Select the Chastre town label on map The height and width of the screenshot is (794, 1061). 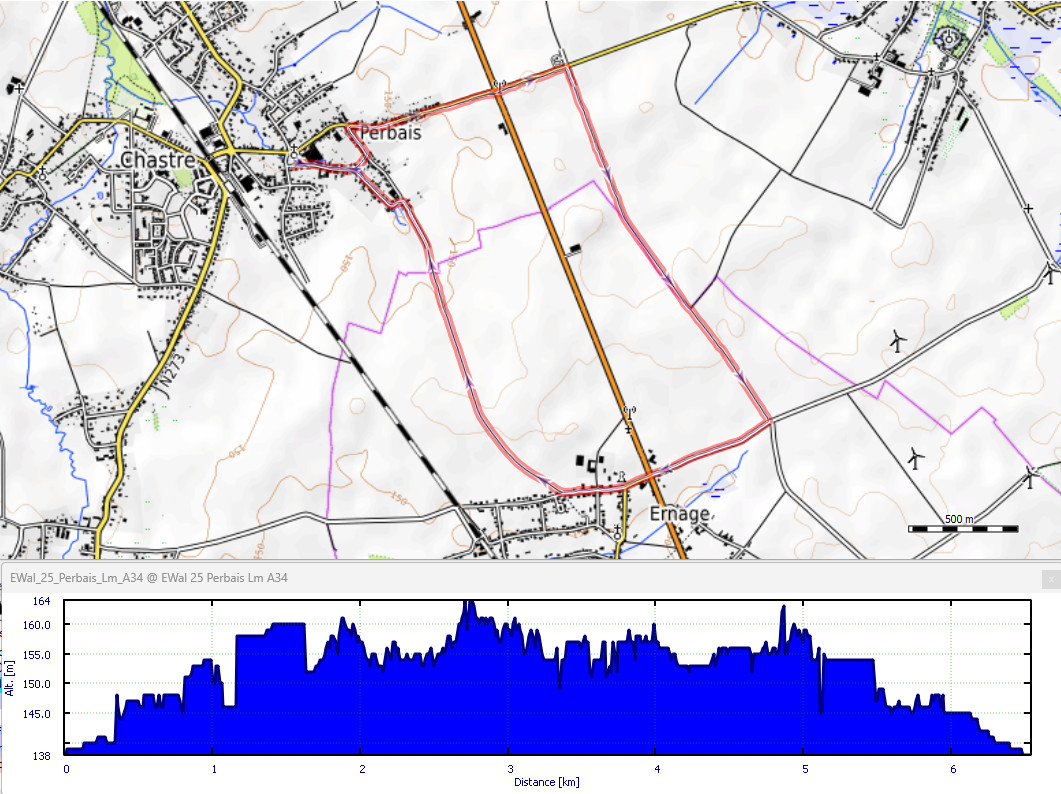(x=157, y=160)
